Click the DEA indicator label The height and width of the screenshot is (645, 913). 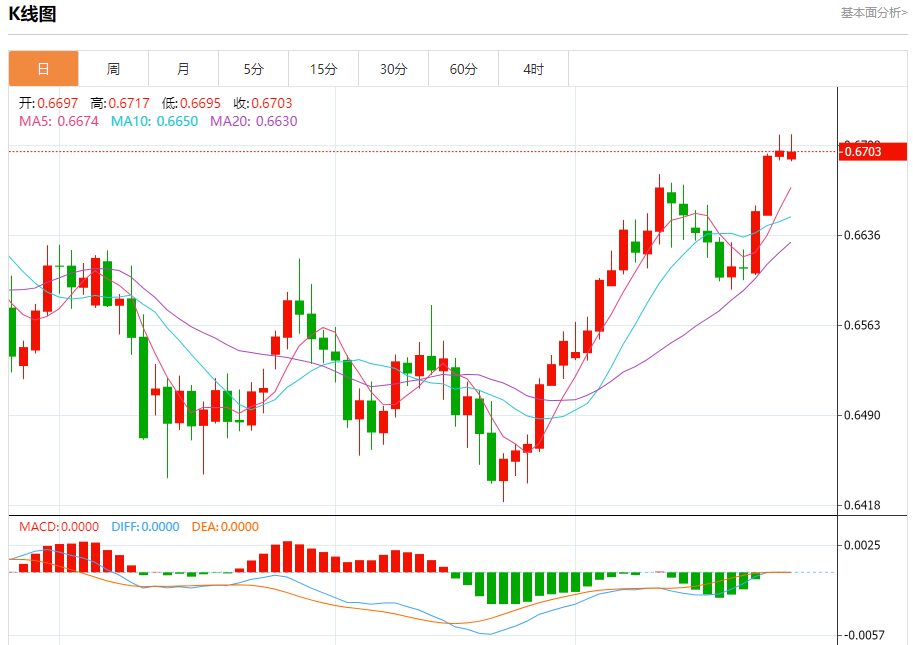pyautogui.click(x=225, y=526)
